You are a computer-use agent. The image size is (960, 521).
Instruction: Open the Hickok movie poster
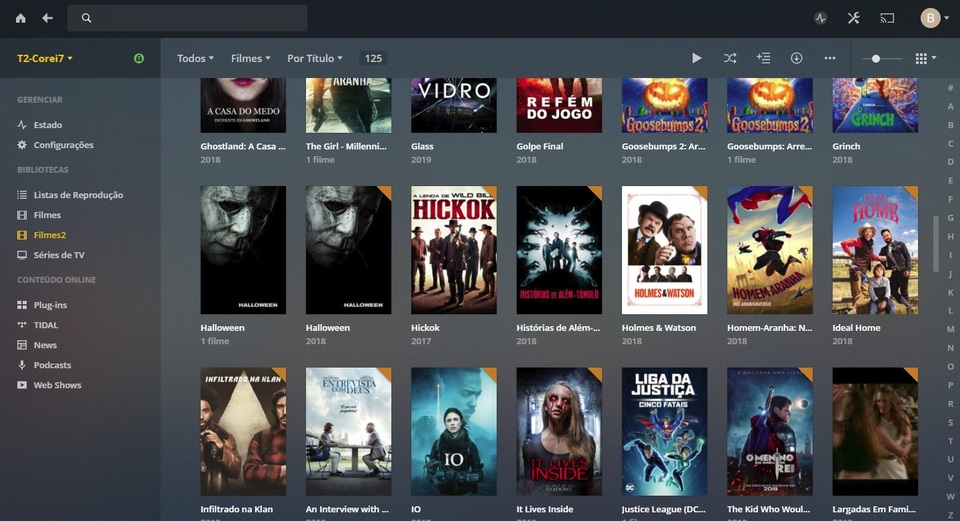[x=454, y=250]
